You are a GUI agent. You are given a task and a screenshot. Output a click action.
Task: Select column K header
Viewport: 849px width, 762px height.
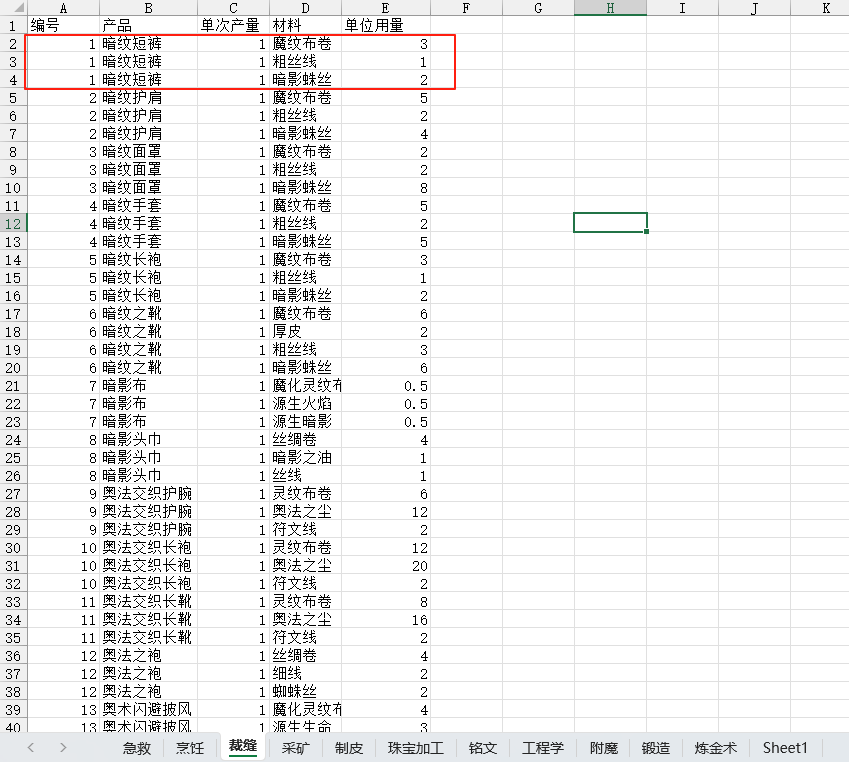[820, 8]
